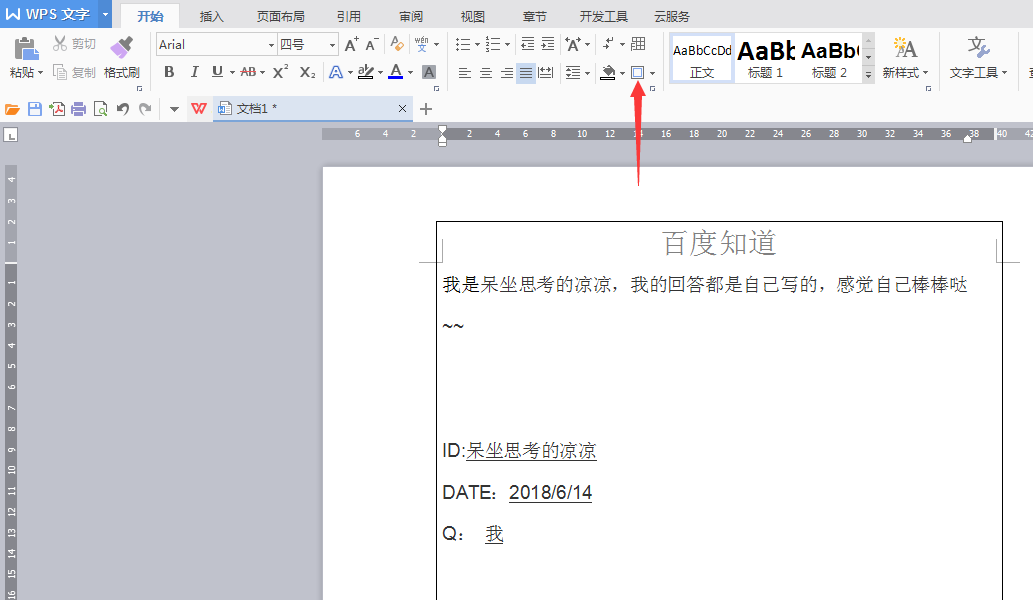Open the numbered list dropdown arrow
The image size is (1033, 600).
[x=507, y=45]
